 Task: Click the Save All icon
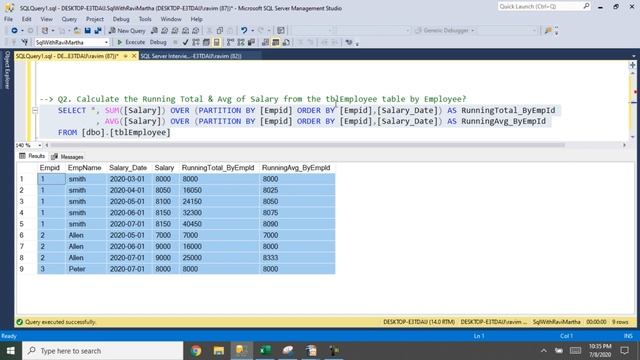tap(98, 31)
